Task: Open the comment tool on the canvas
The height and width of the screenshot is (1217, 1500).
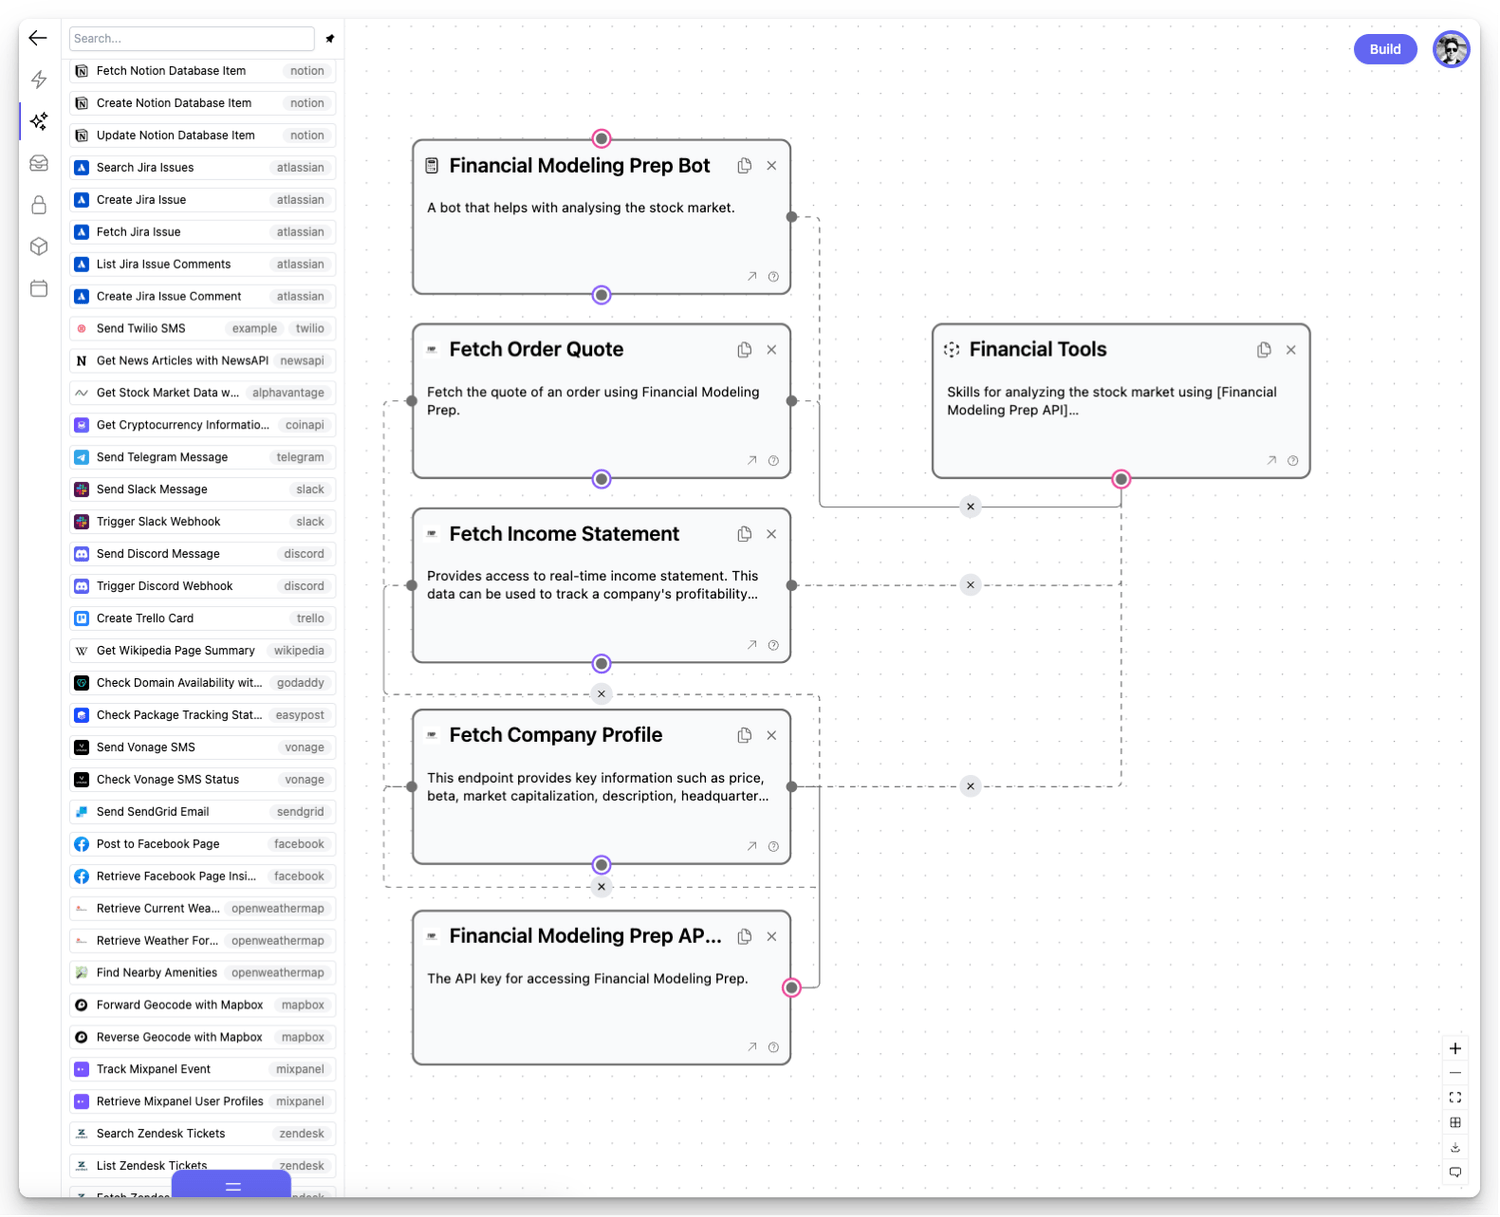Action: [1455, 1172]
